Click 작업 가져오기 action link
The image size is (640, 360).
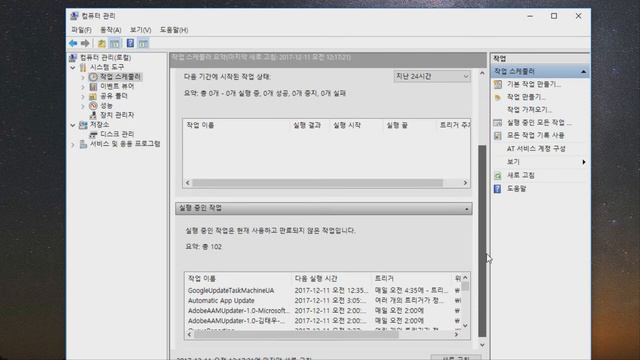pyautogui.click(x=529, y=109)
